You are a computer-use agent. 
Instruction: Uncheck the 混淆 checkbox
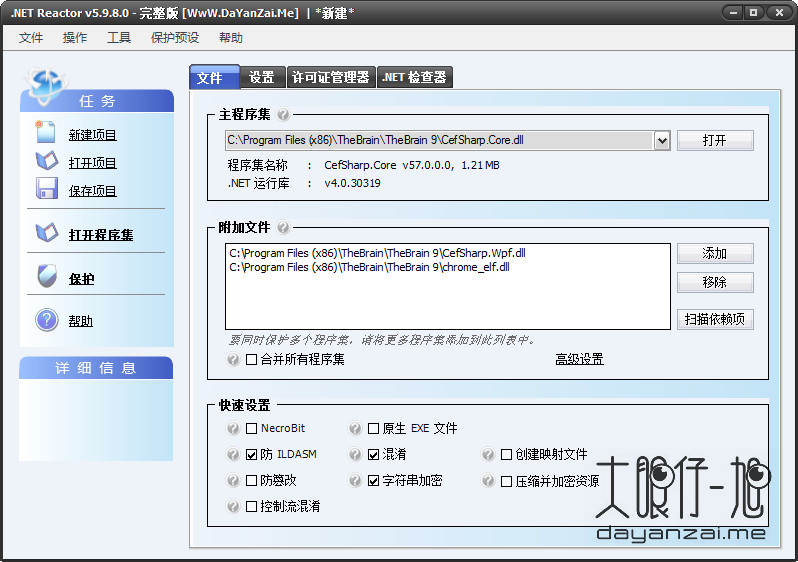coord(373,454)
